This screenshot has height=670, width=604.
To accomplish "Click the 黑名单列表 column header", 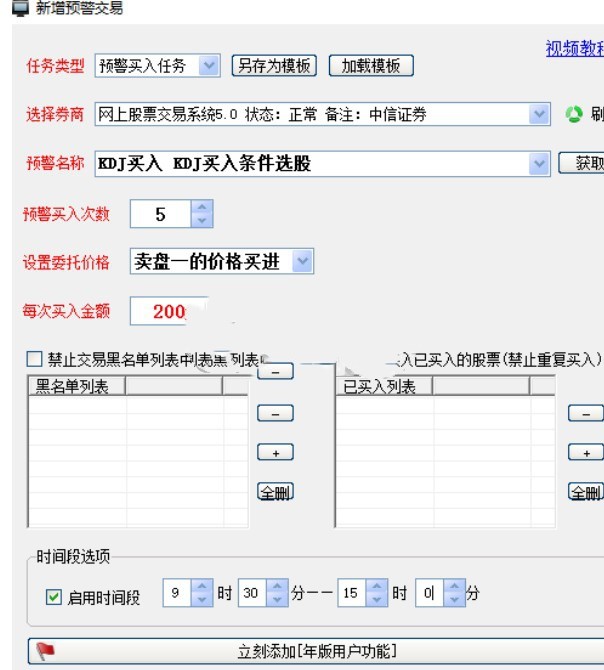I will [77, 386].
